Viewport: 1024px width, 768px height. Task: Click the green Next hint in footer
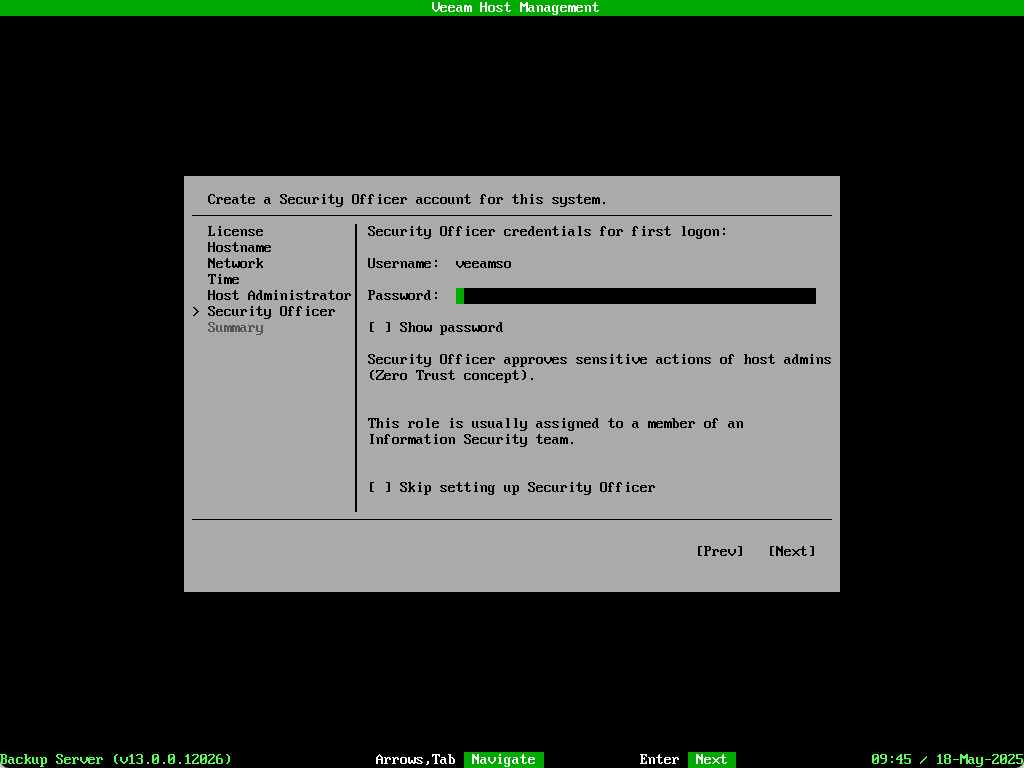711,760
